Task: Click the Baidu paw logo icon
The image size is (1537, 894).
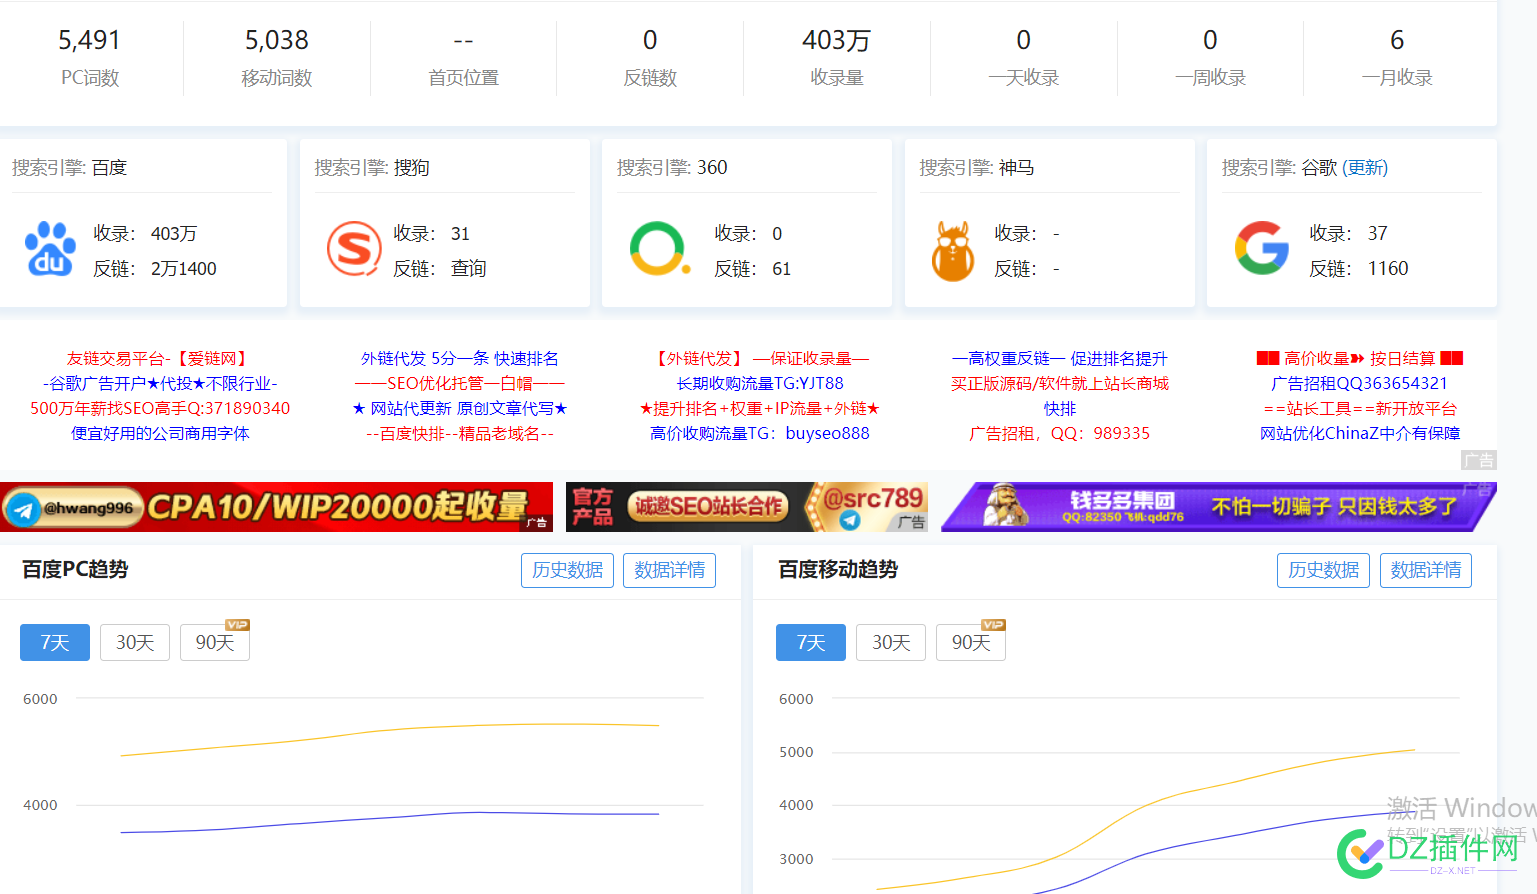Action: 50,249
